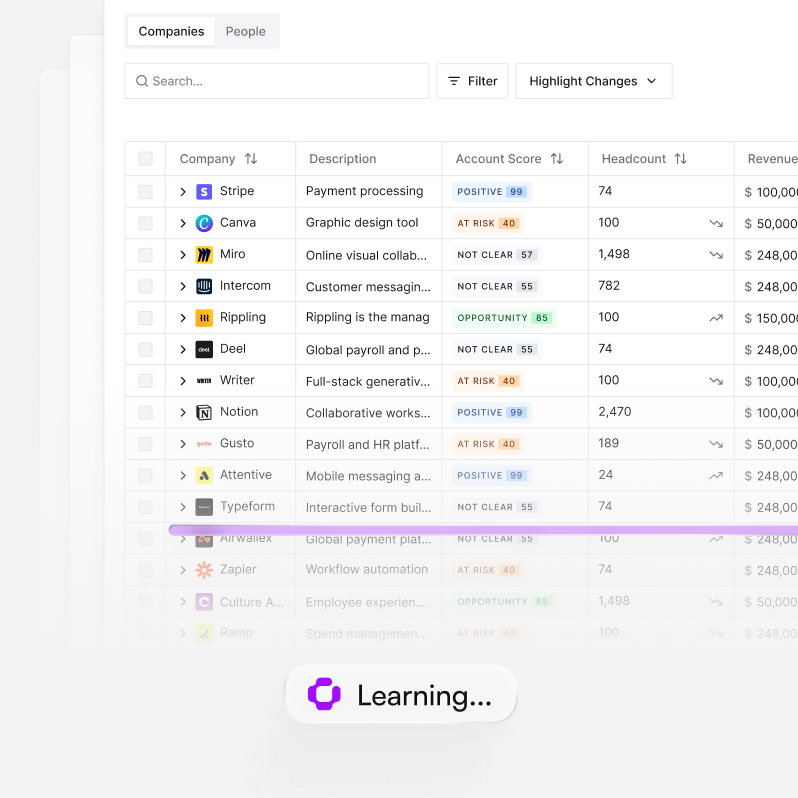Viewport: 798px width, 798px height.
Task: Switch to the Companies tab
Action: click(x=172, y=32)
